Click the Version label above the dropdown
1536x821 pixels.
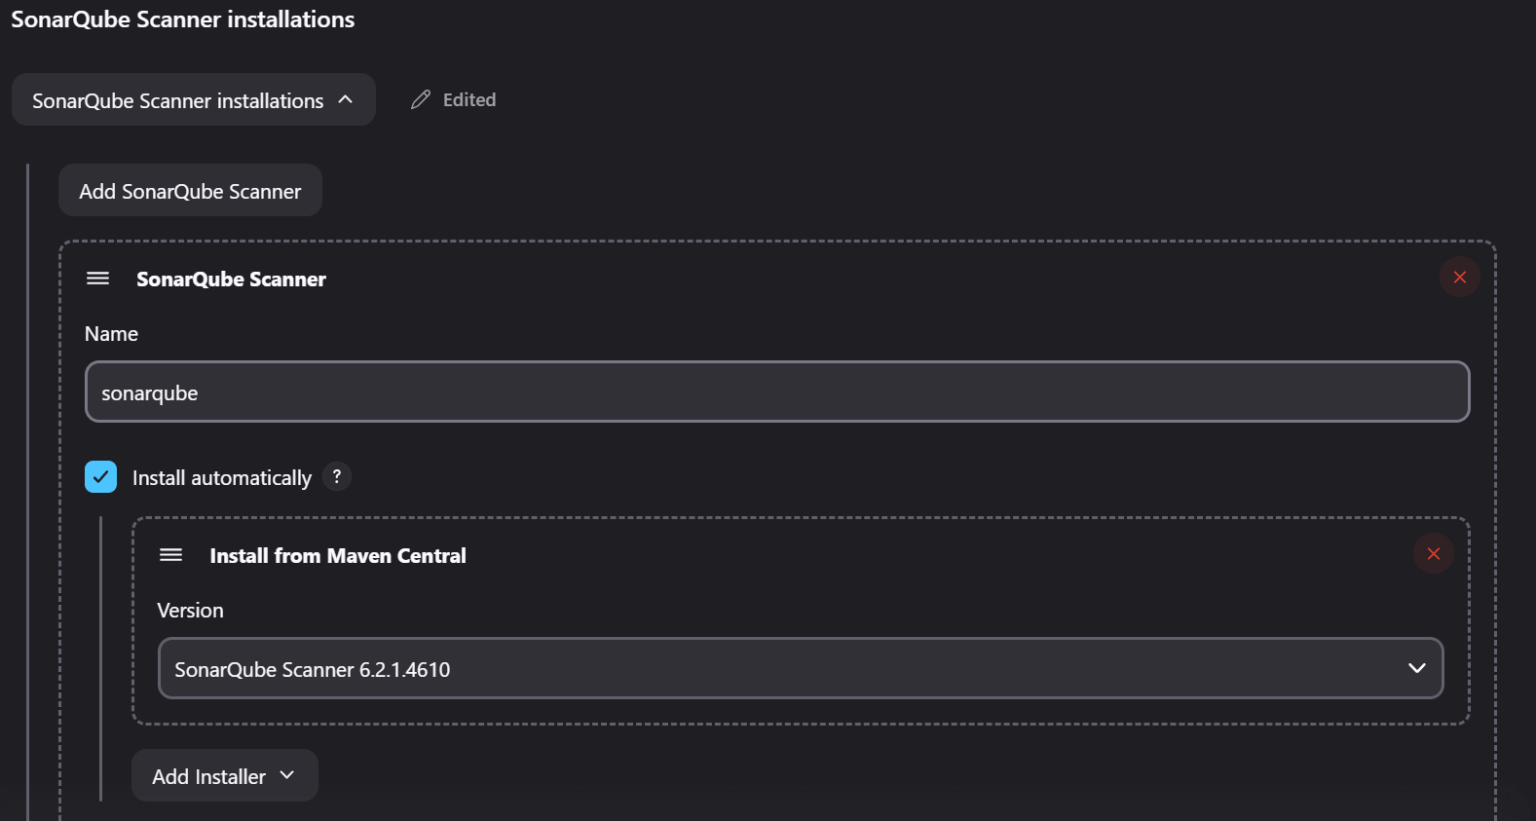[x=190, y=610]
